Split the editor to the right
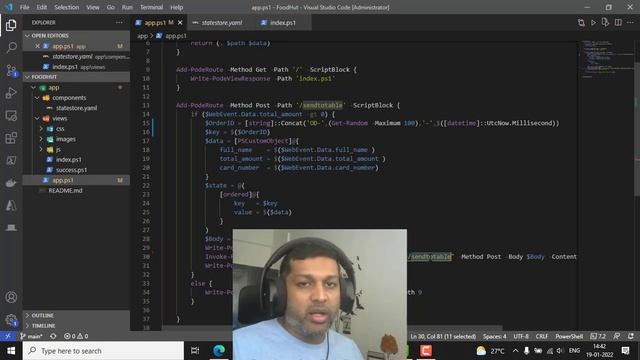This screenshot has width=640, height=360. pos(618,23)
